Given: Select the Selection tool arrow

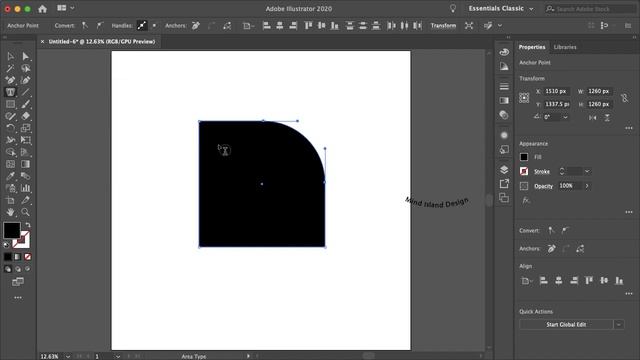Looking at the screenshot, I should coord(10,56).
